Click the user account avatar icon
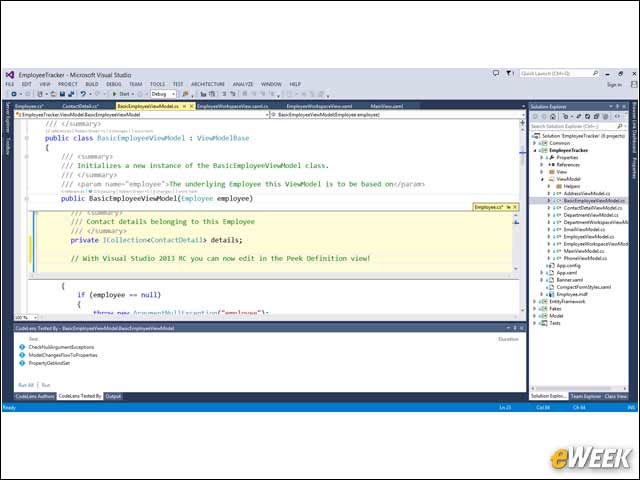Image resolution: width=640 pixels, height=480 pixels. [x=634, y=84]
